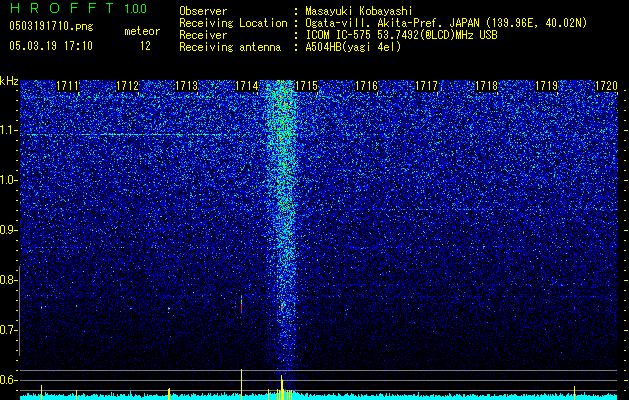Click the kHz axis unit label
The image size is (629, 400).
click(9, 81)
